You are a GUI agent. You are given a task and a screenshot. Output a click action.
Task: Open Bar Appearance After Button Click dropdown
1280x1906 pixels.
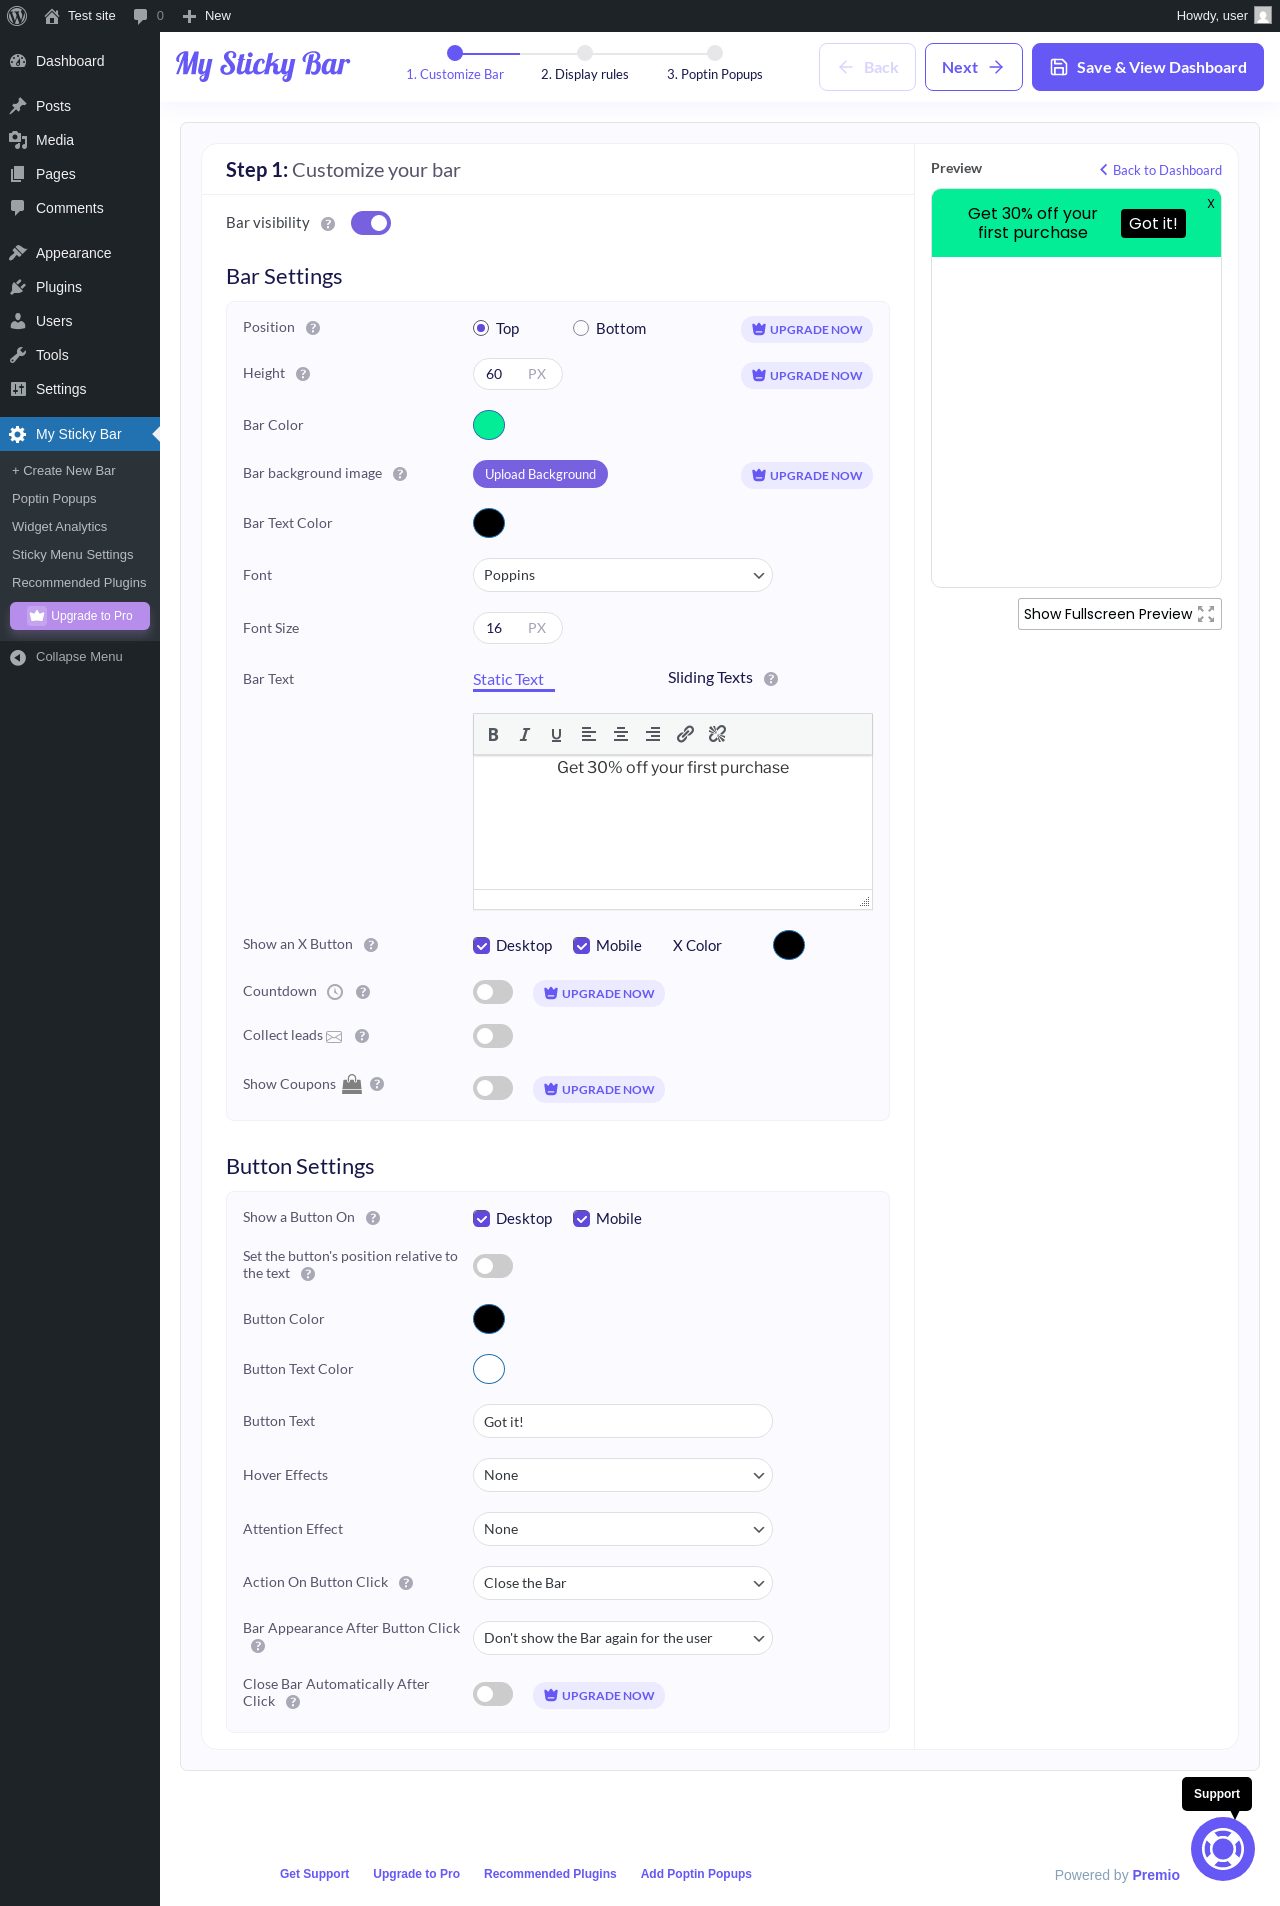[623, 1638]
